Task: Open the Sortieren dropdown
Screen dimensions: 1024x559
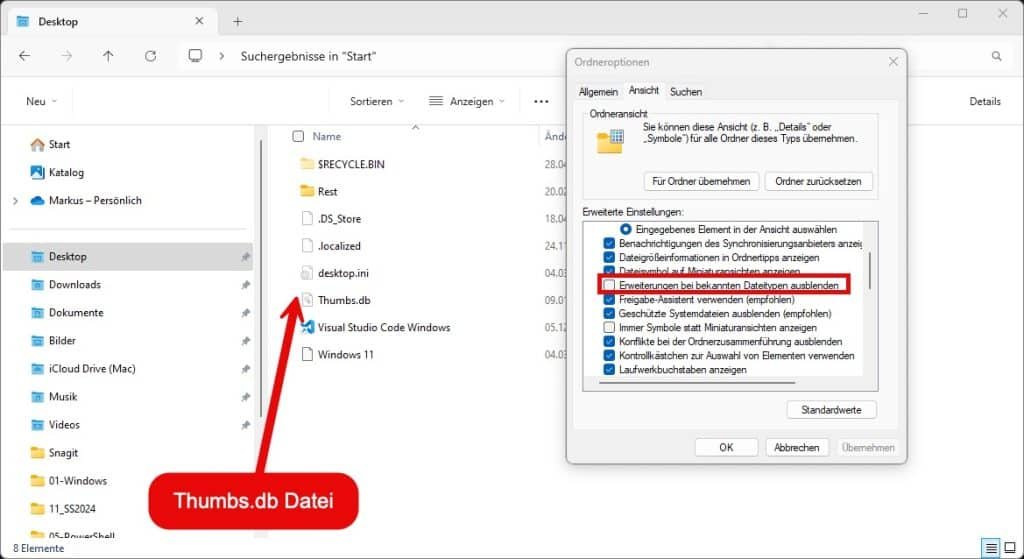Action: (377, 101)
